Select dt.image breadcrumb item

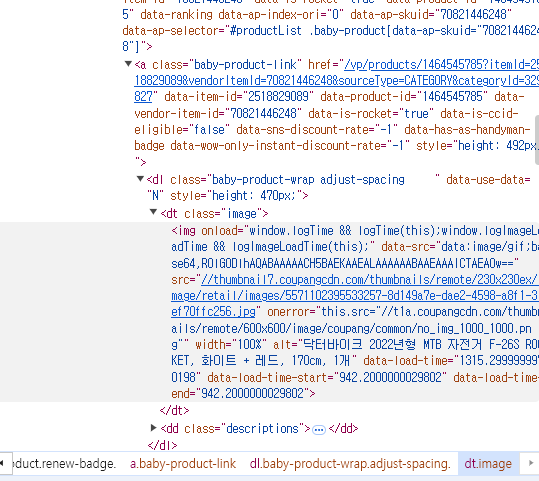(488, 464)
